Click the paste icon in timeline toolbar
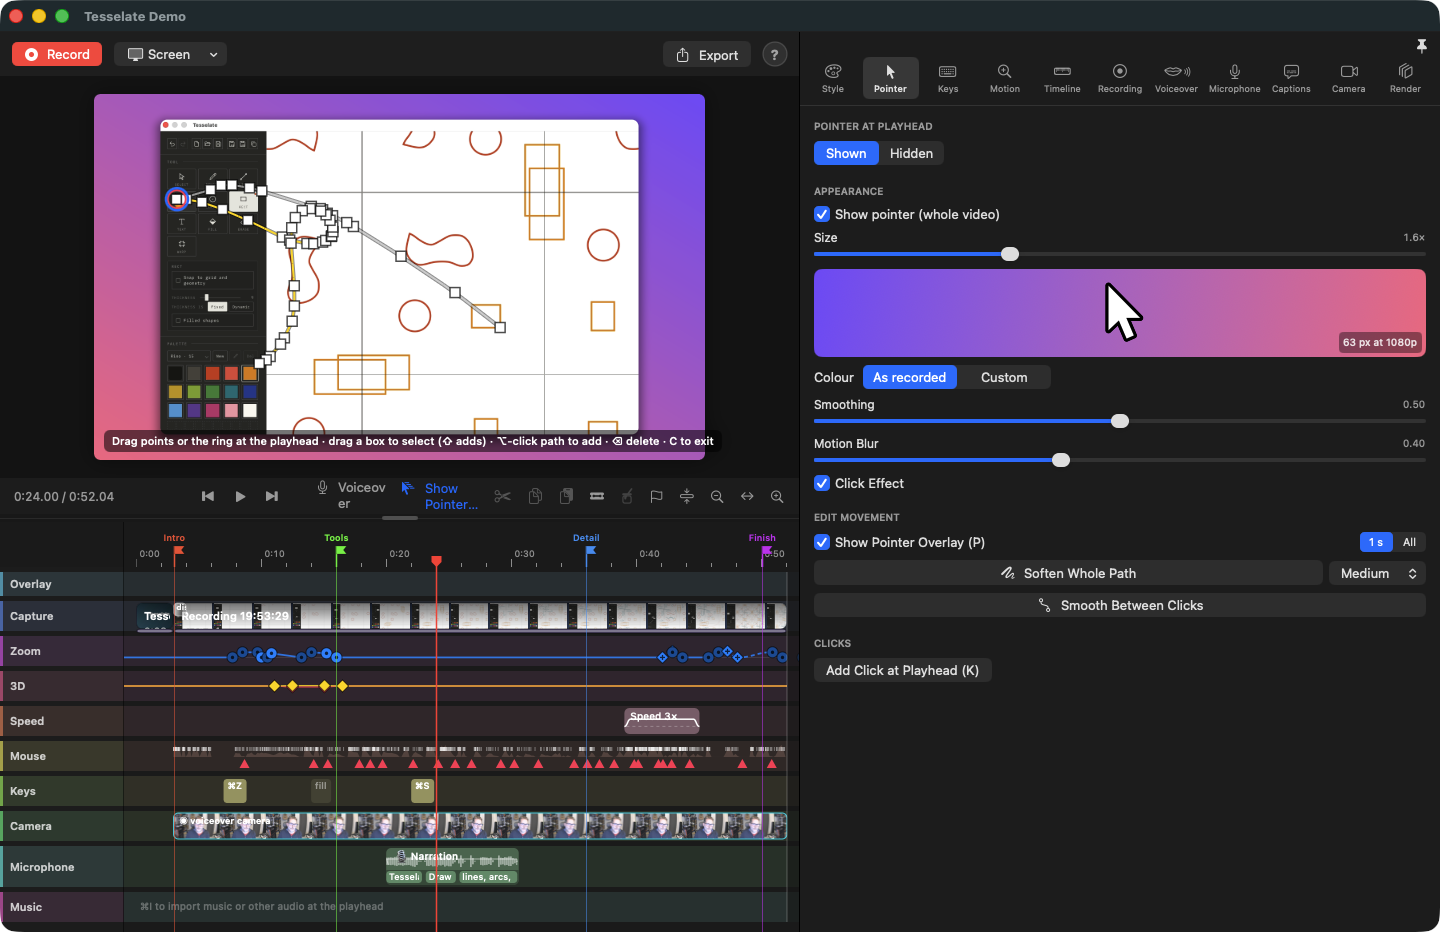This screenshot has width=1440, height=932. click(567, 496)
